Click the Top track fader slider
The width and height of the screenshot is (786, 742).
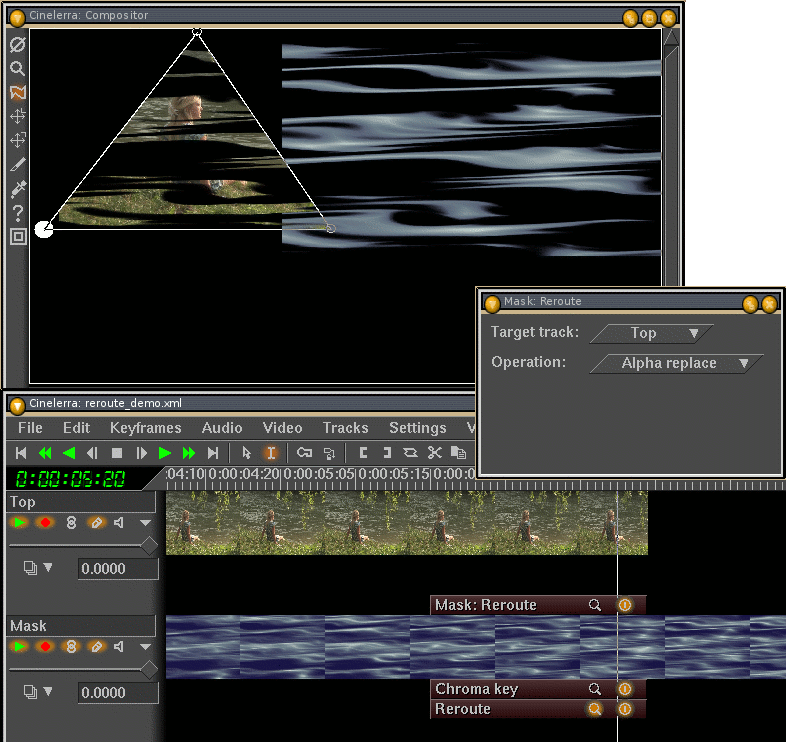148,545
